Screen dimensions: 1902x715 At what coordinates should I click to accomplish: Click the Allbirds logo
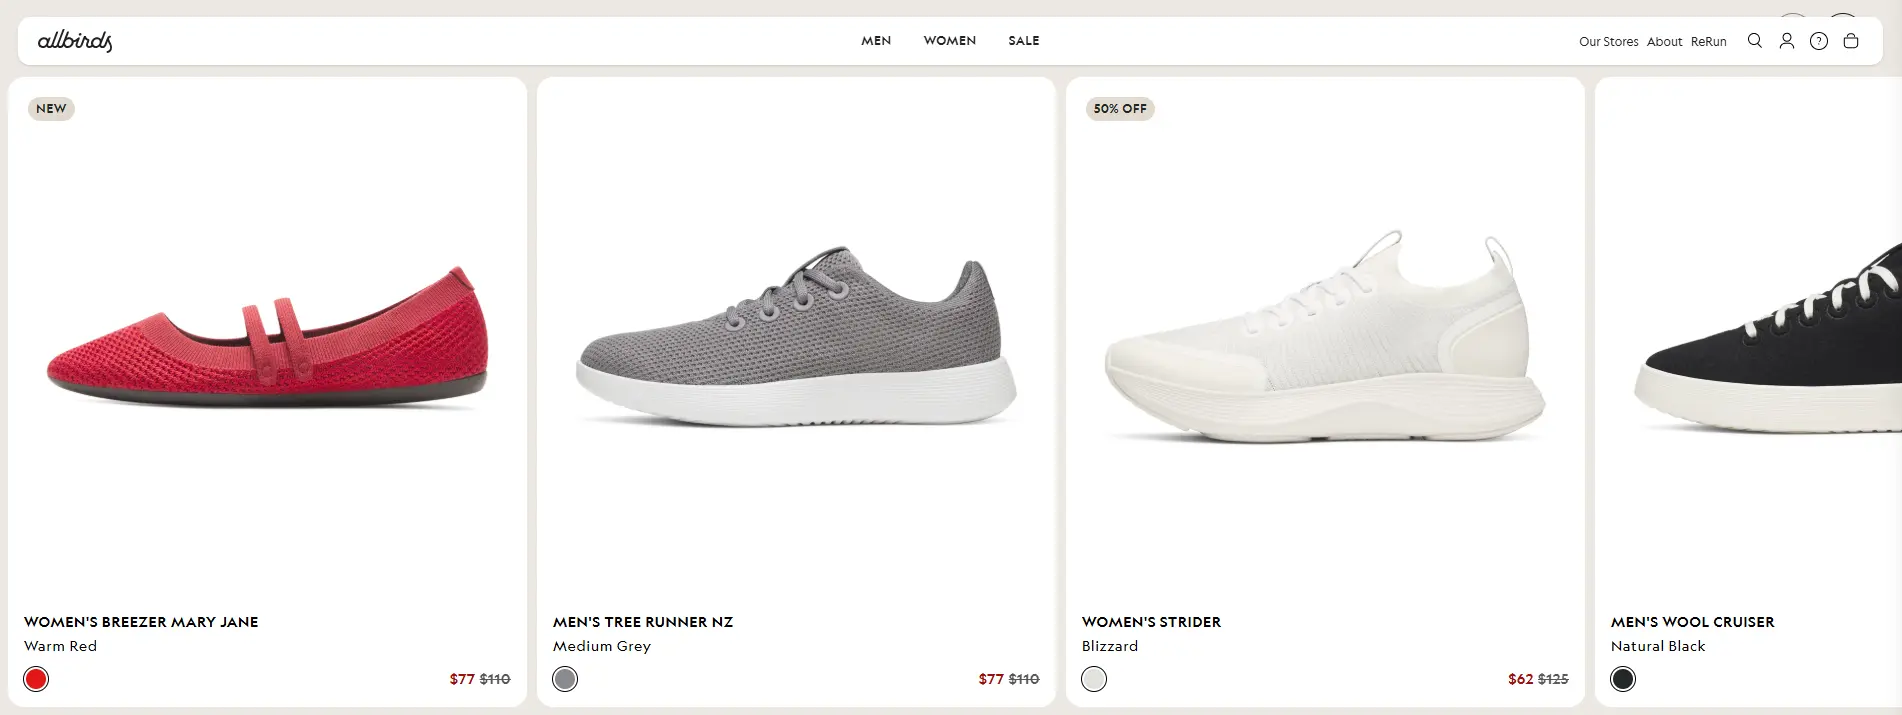(x=75, y=41)
